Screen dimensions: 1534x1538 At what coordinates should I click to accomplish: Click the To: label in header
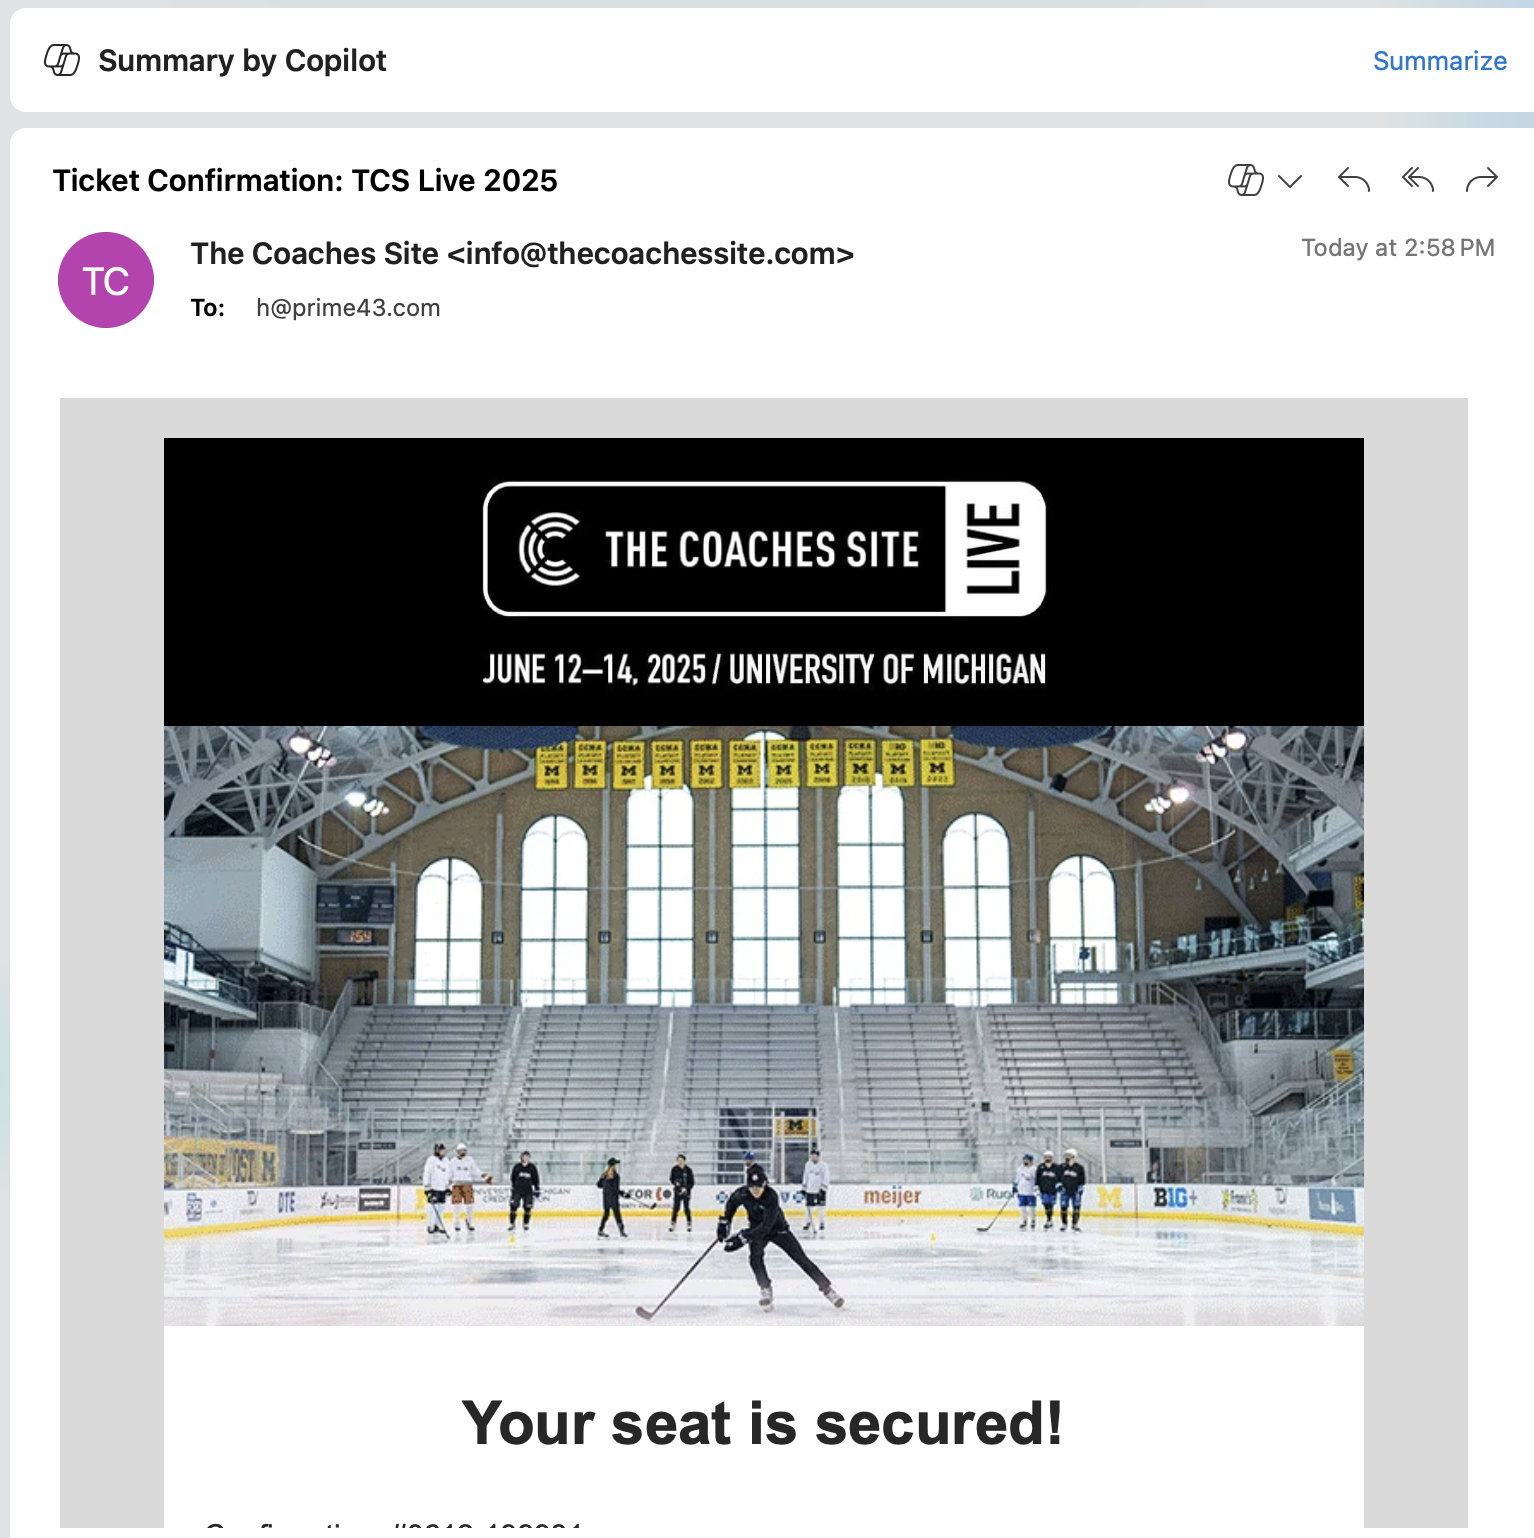208,308
